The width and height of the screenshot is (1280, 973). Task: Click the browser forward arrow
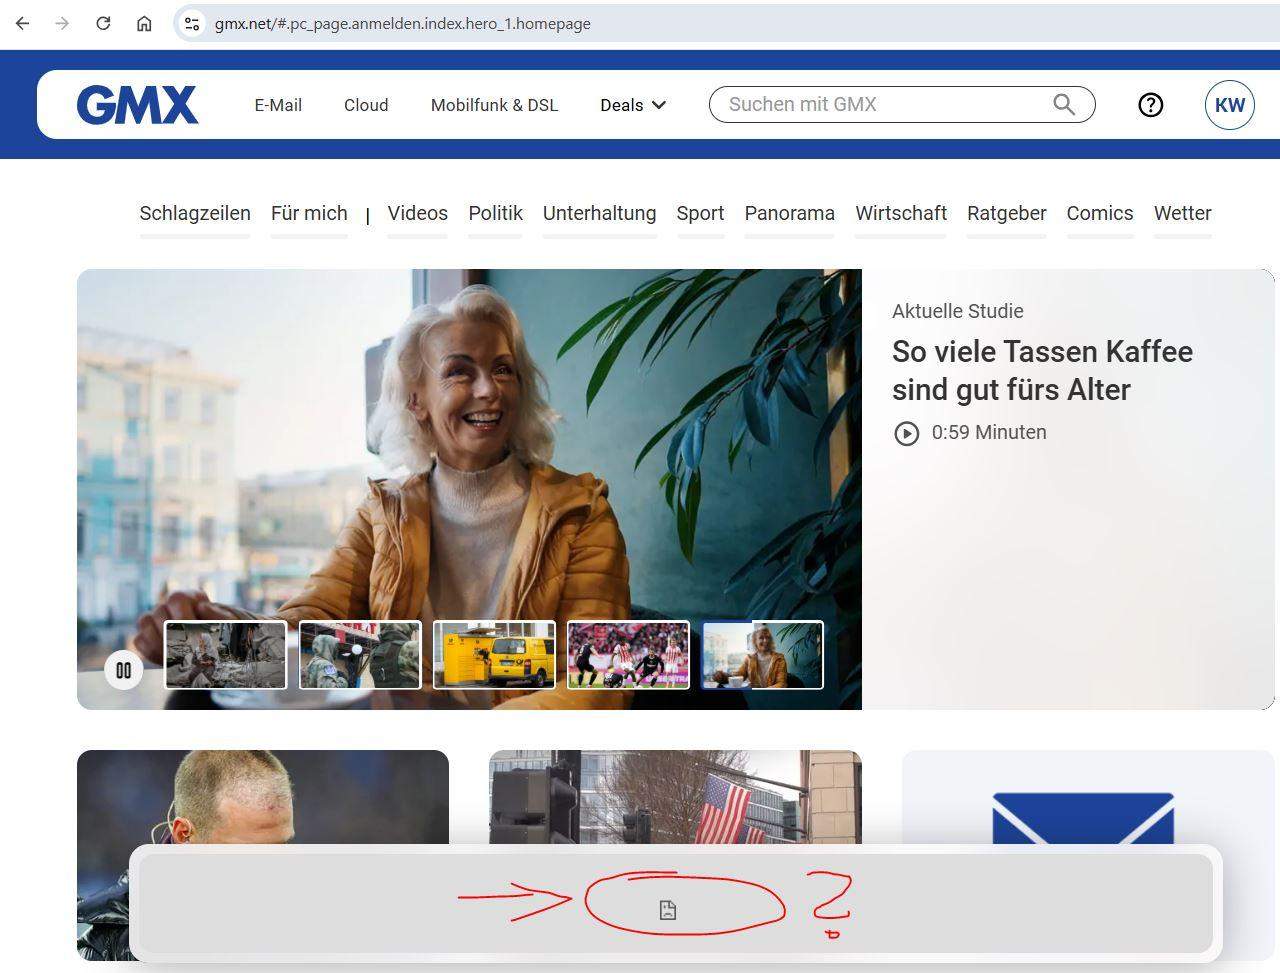[62, 23]
